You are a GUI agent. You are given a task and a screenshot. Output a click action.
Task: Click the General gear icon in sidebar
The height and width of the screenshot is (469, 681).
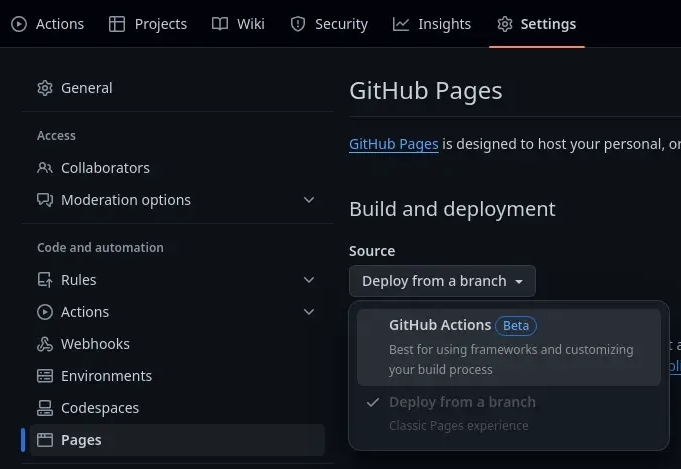[x=45, y=88]
